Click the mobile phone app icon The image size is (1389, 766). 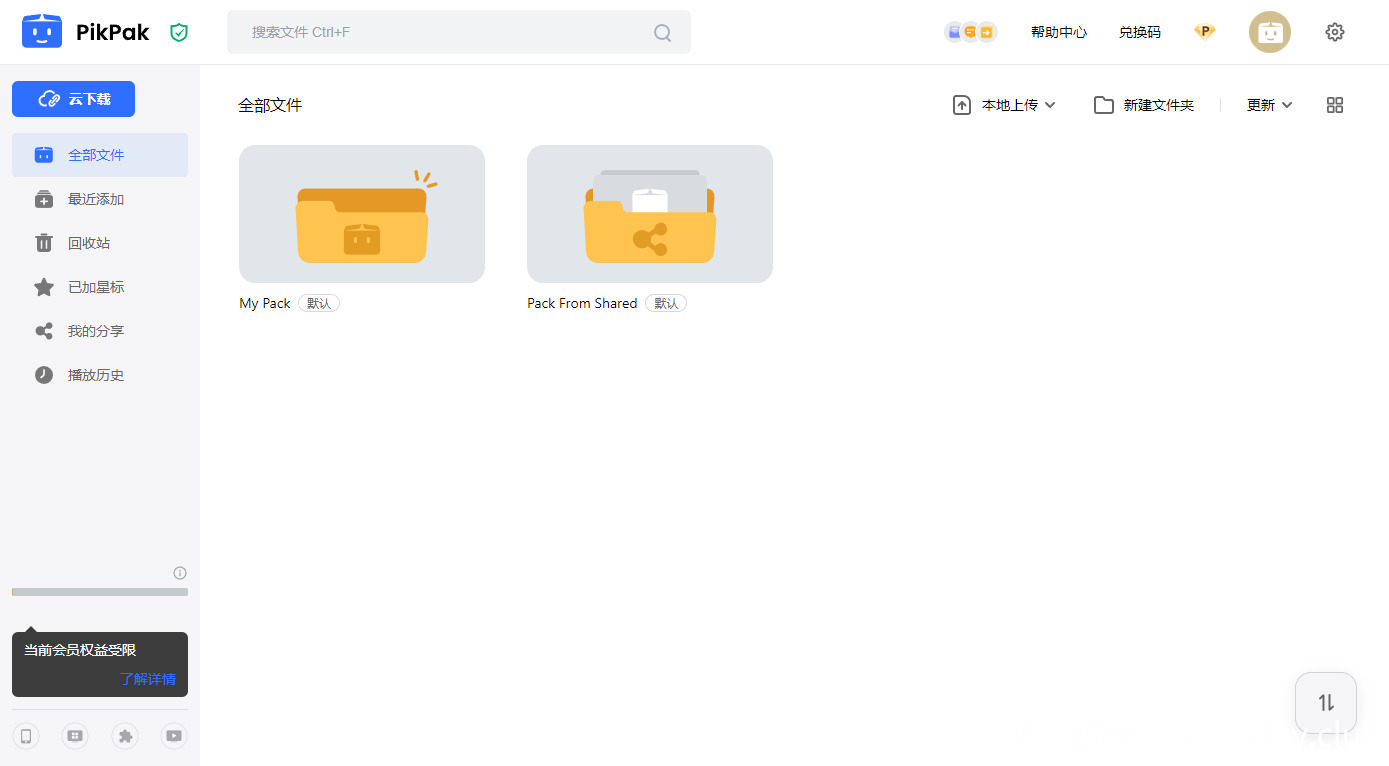26,736
